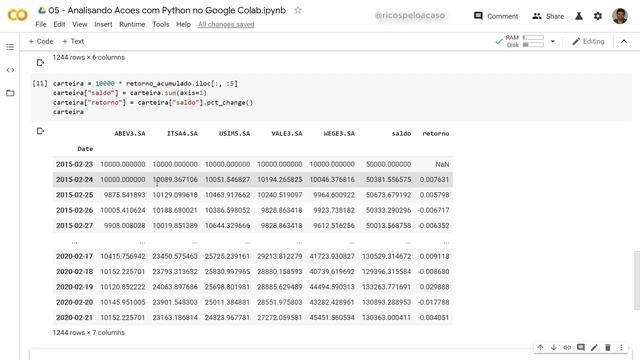This screenshot has width=640, height=360.
Task: Click the 1244 rows × 7 columns text
Action: pyautogui.click(x=89, y=333)
